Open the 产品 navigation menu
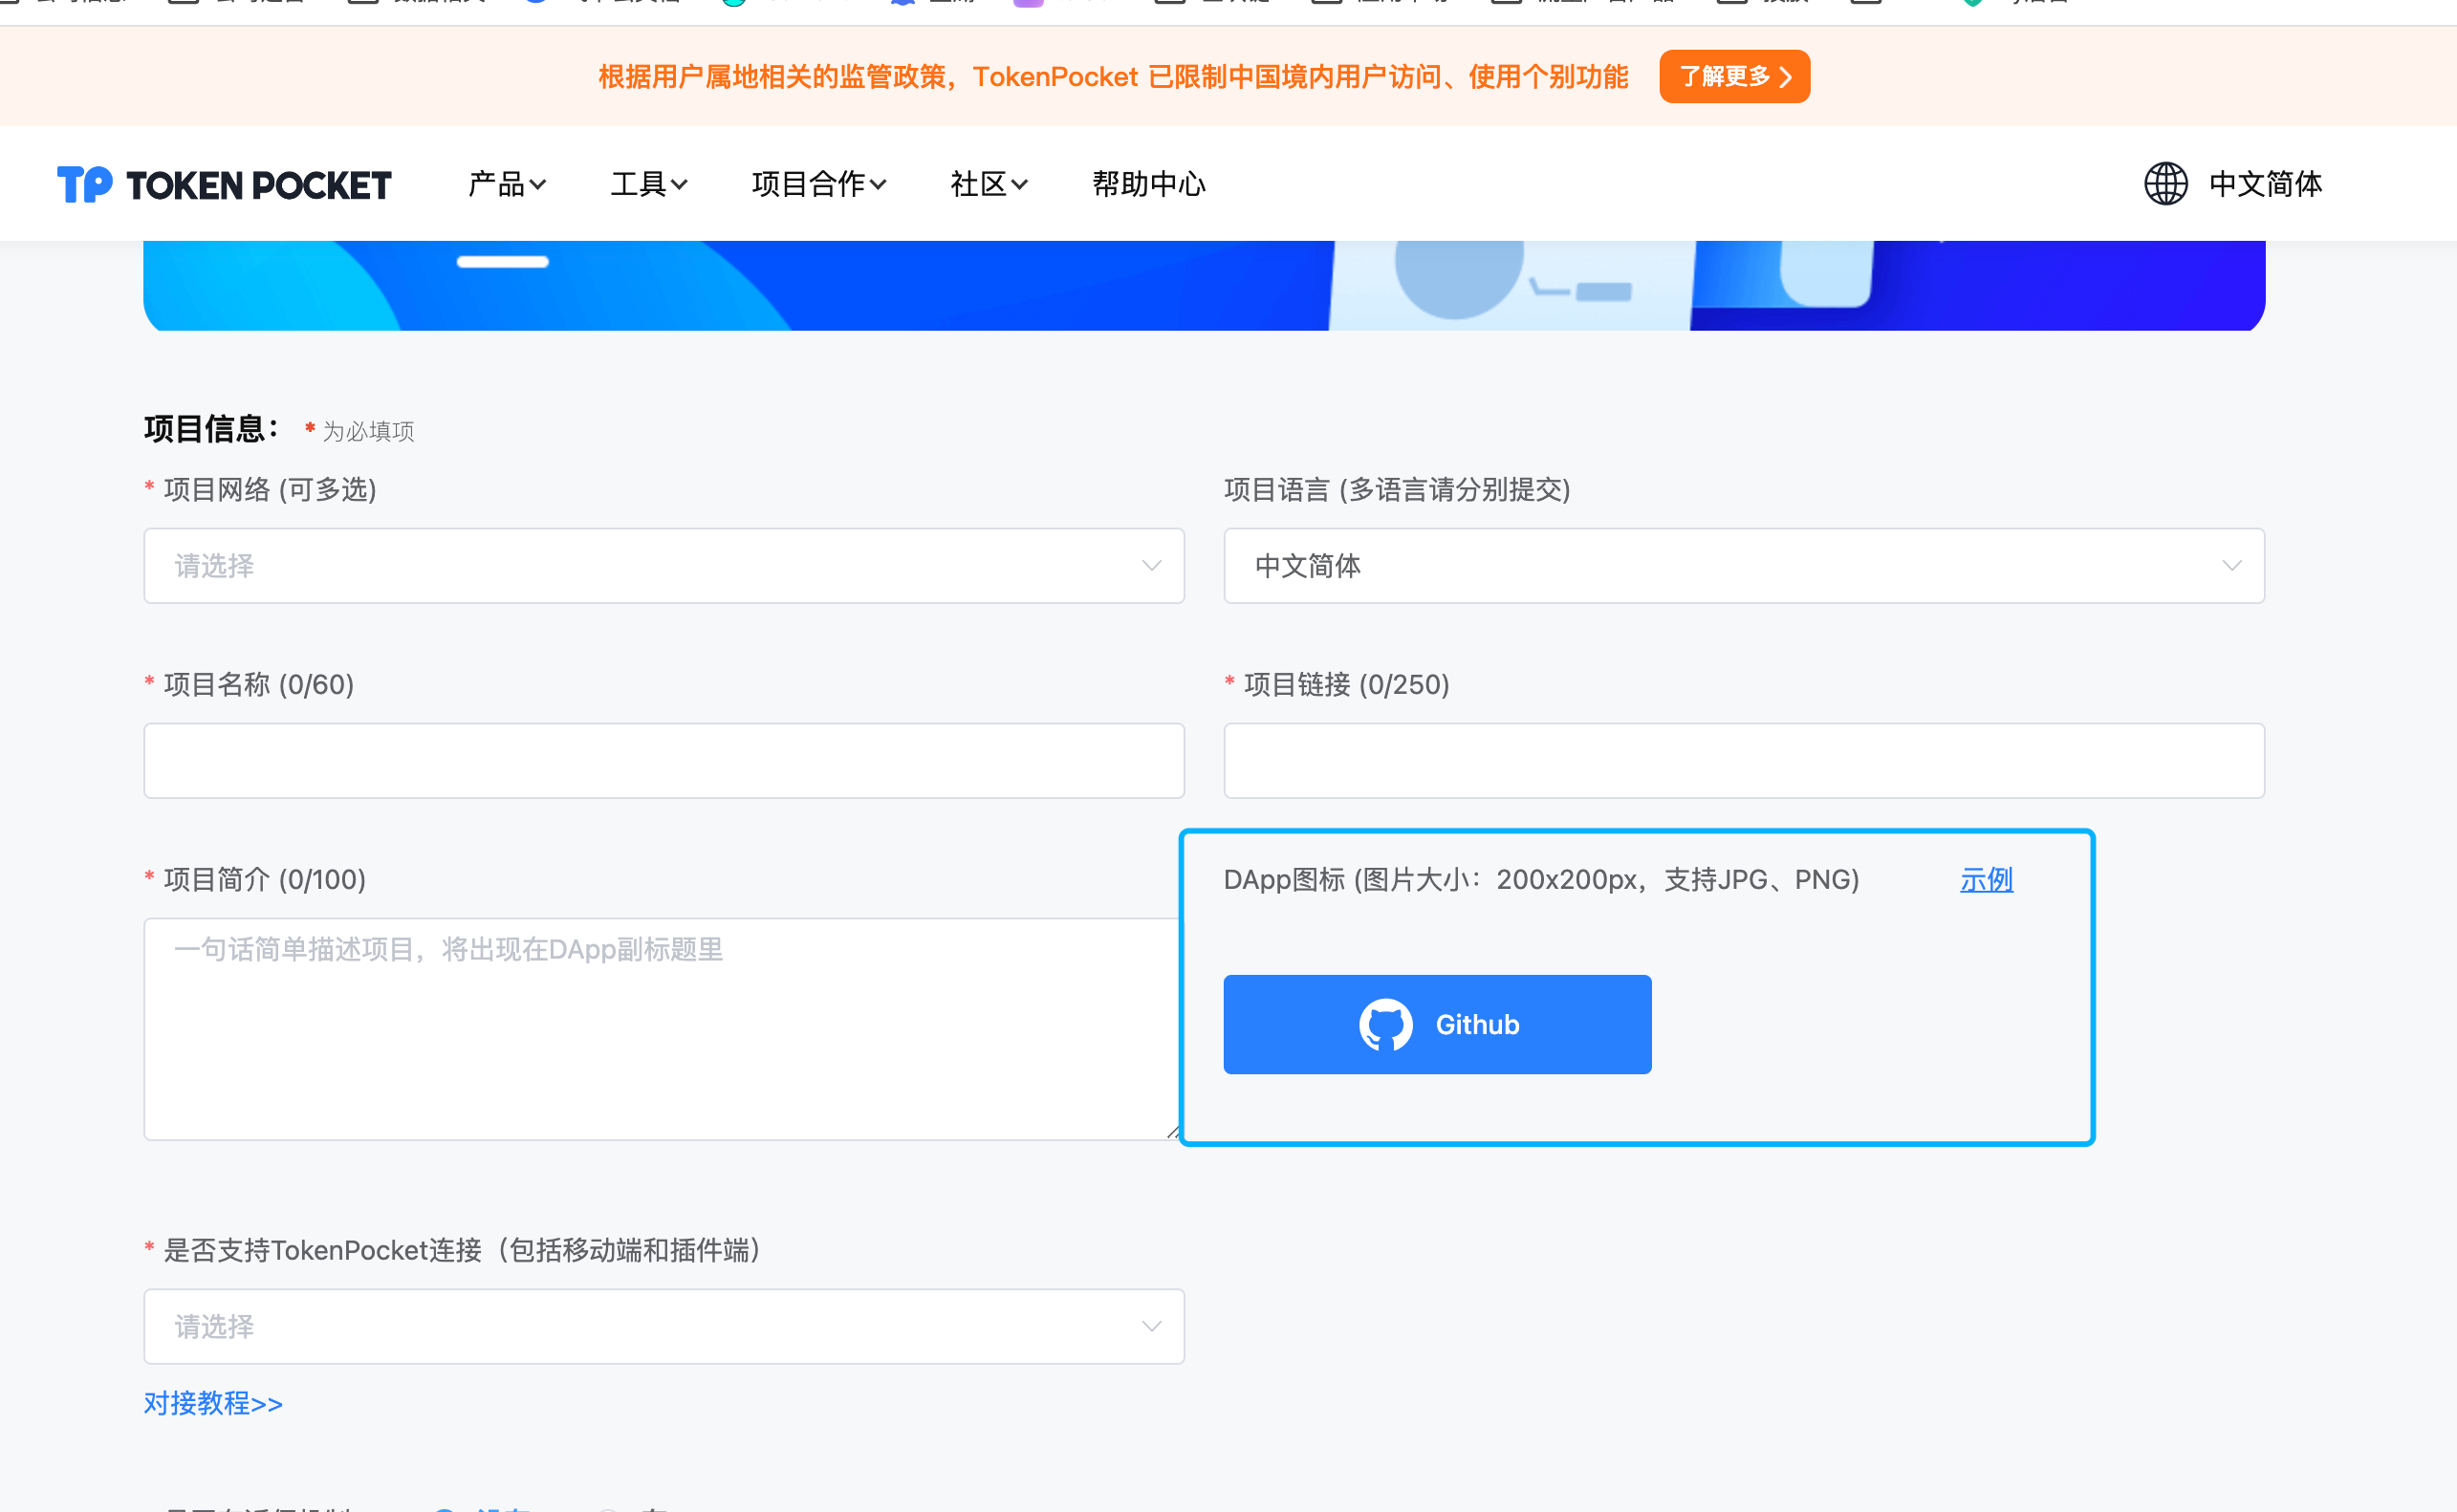This screenshot has width=2457, height=1512. [506, 184]
